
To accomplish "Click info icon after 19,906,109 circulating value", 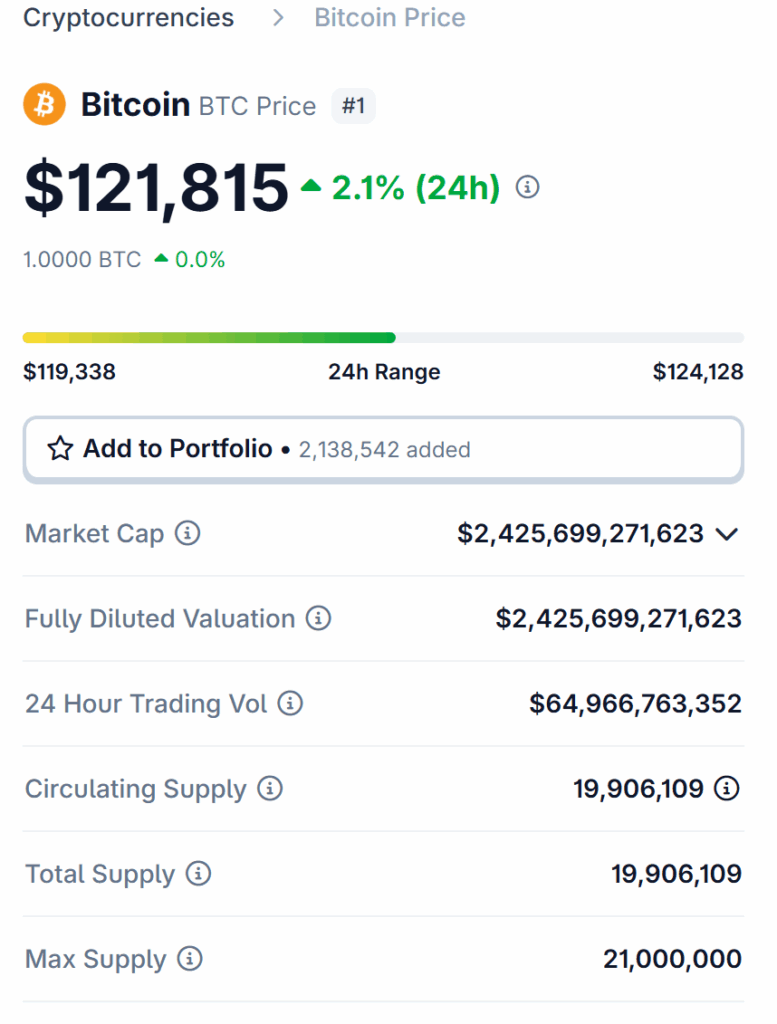I will point(727,789).
